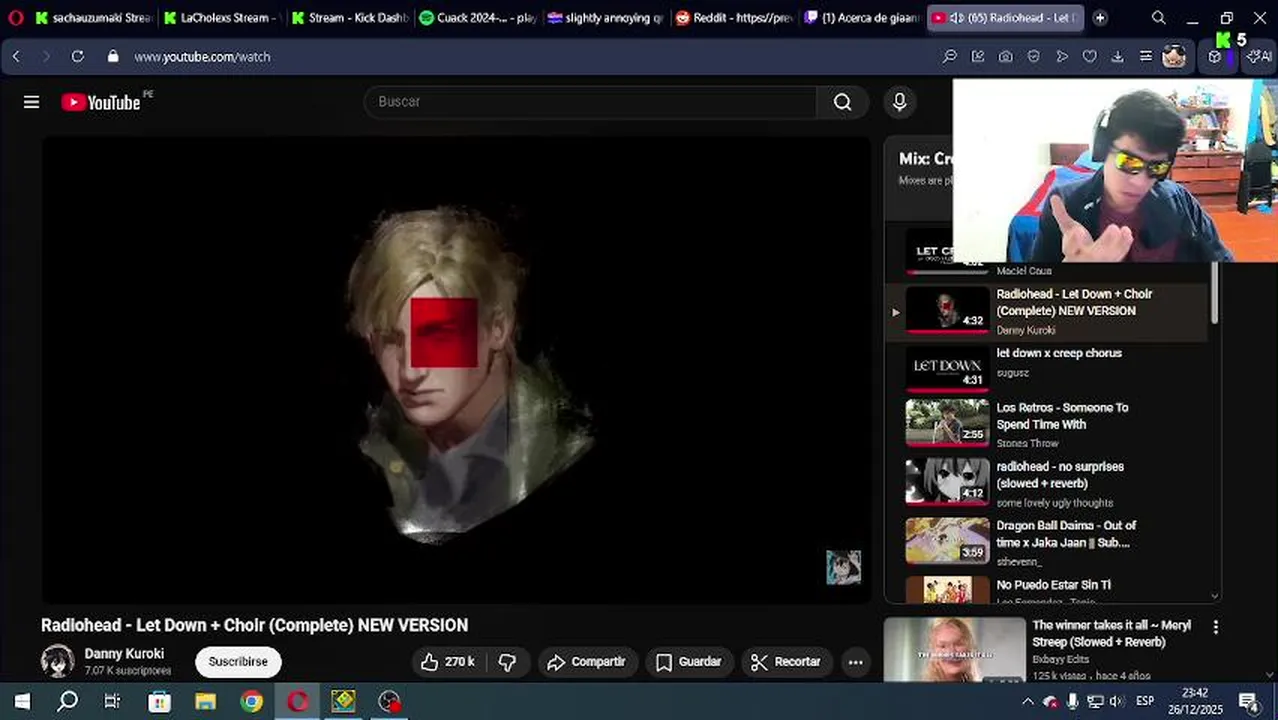The height and width of the screenshot is (720, 1278).
Task: Go to the YouTube home logo
Action: click(x=101, y=102)
